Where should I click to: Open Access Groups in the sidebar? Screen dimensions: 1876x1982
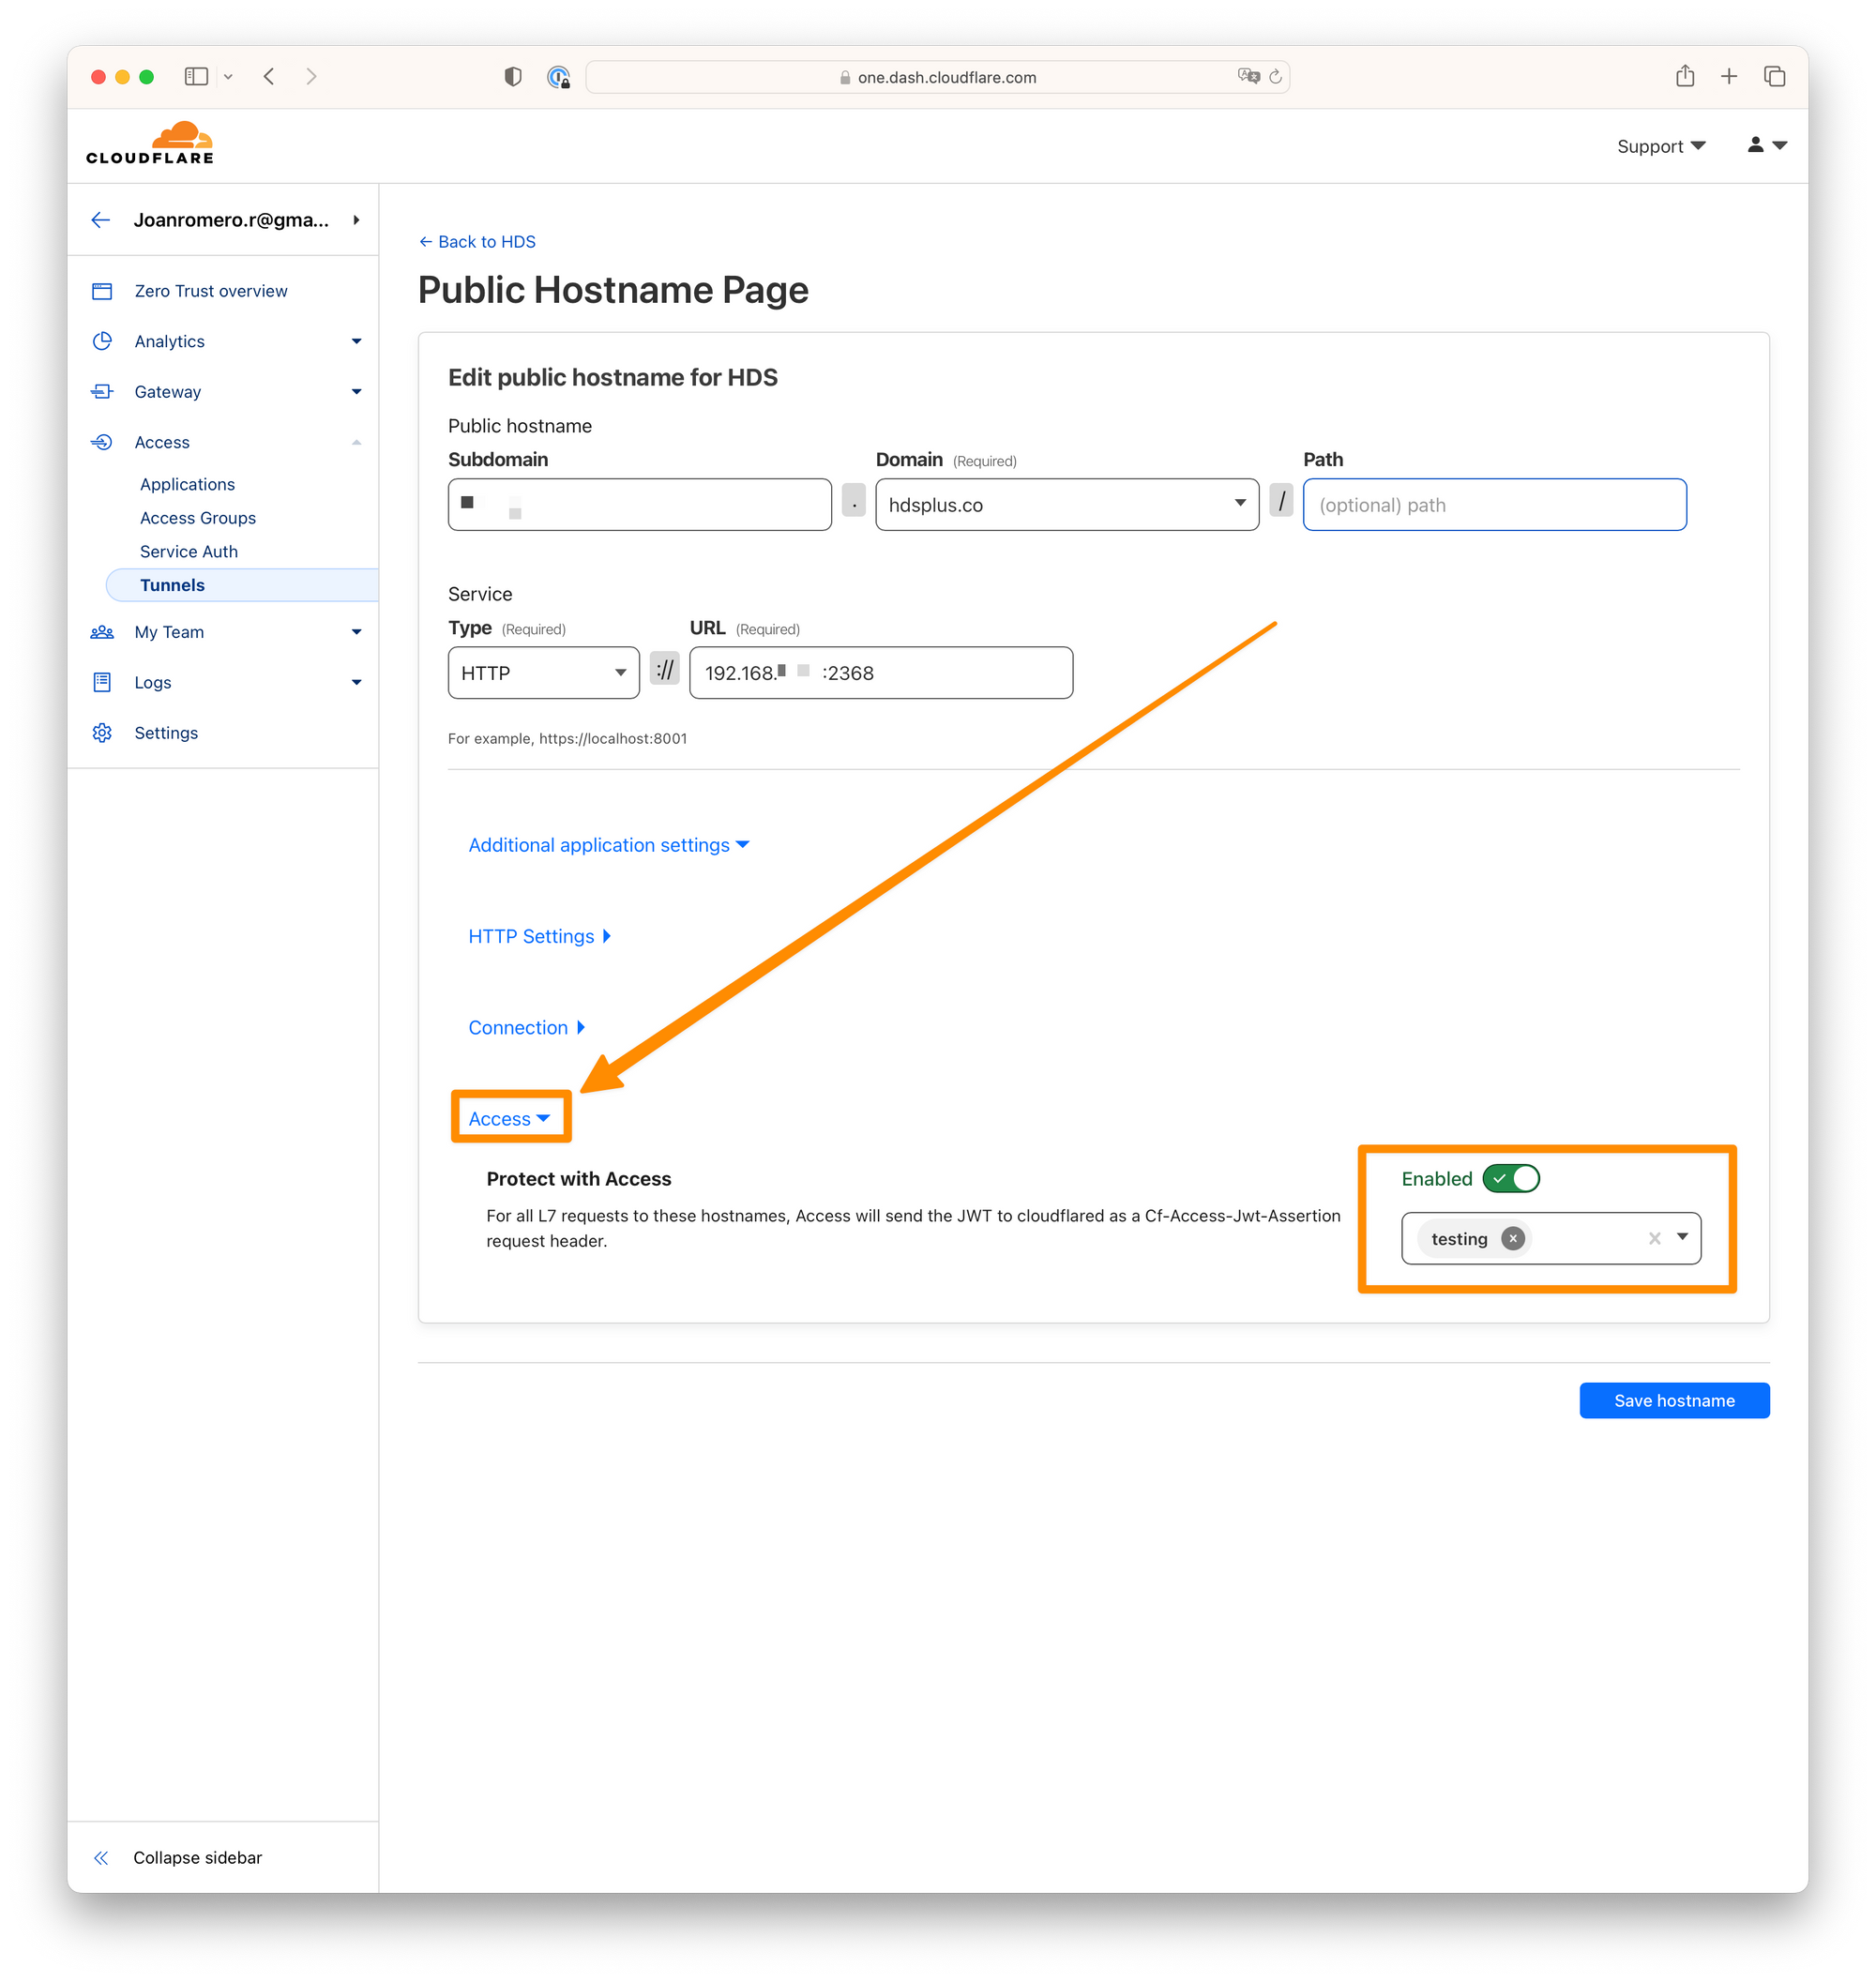(198, 518)
